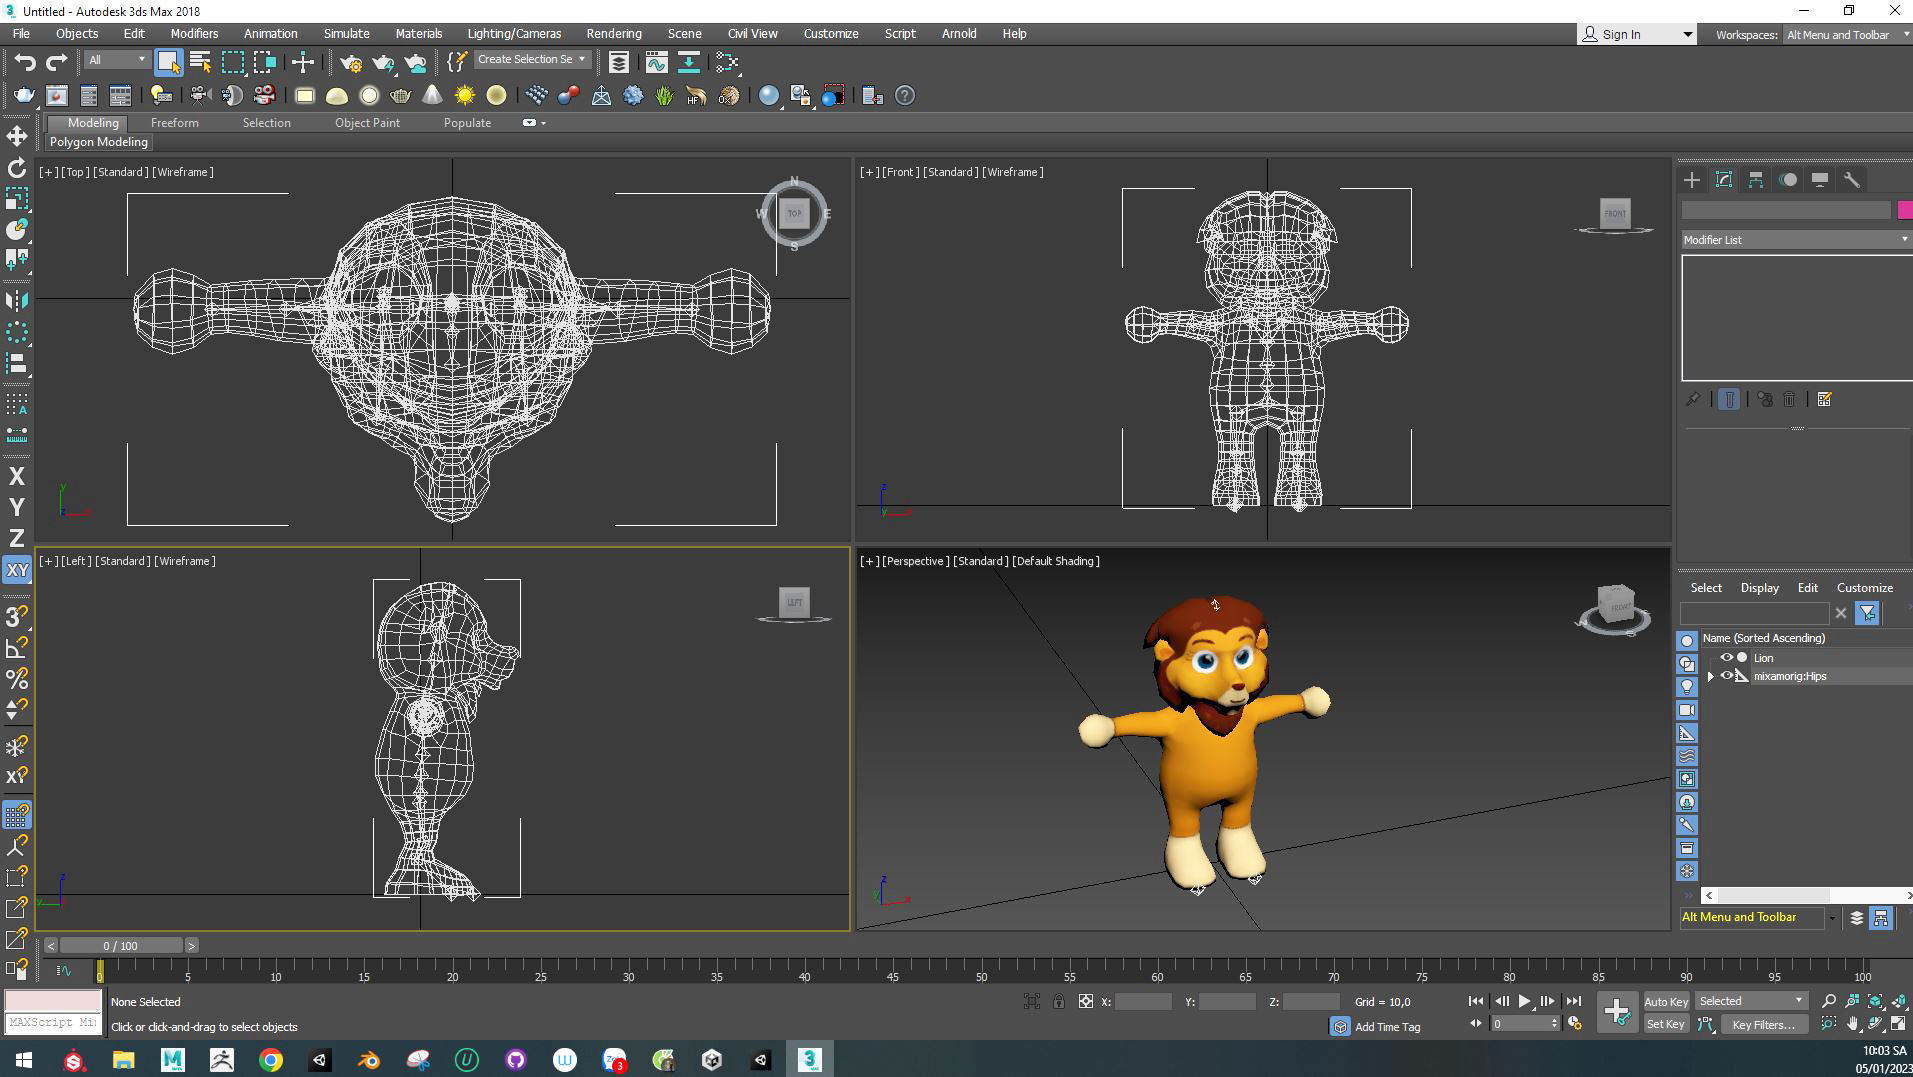1913x1077 pixels.
Task: Restrict axis to X constraint
Action: [17, 477]
